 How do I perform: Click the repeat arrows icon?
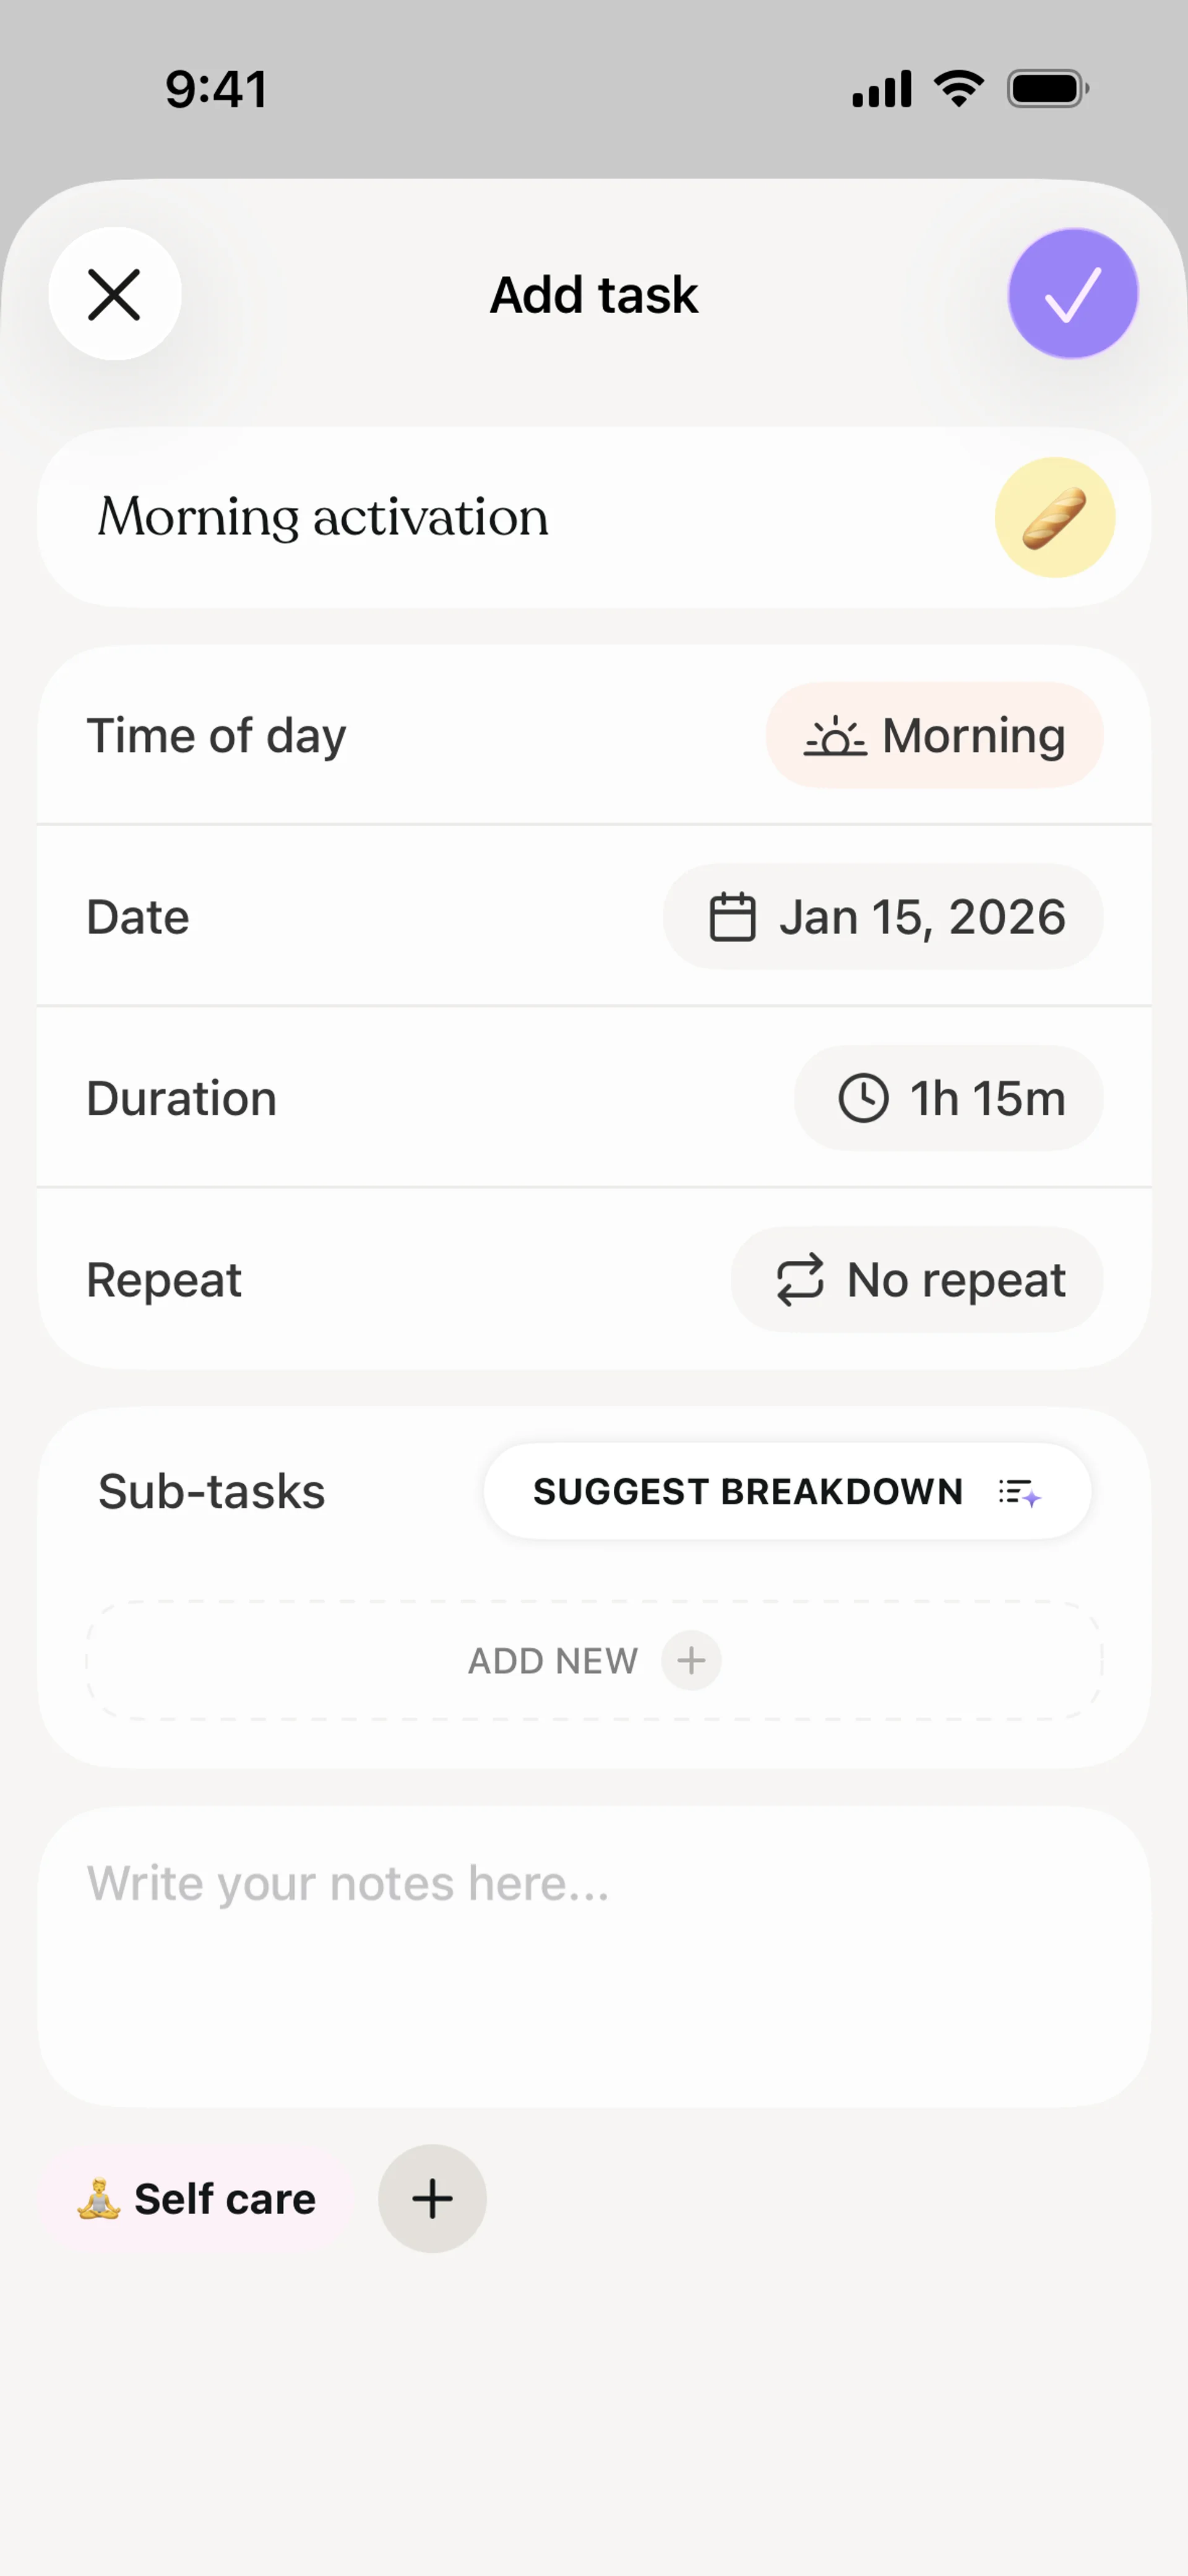(x=800, y=1280)
